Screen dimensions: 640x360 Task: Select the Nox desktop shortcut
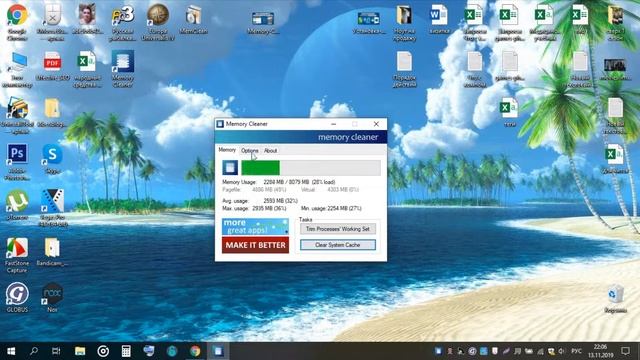coord(53,297)
